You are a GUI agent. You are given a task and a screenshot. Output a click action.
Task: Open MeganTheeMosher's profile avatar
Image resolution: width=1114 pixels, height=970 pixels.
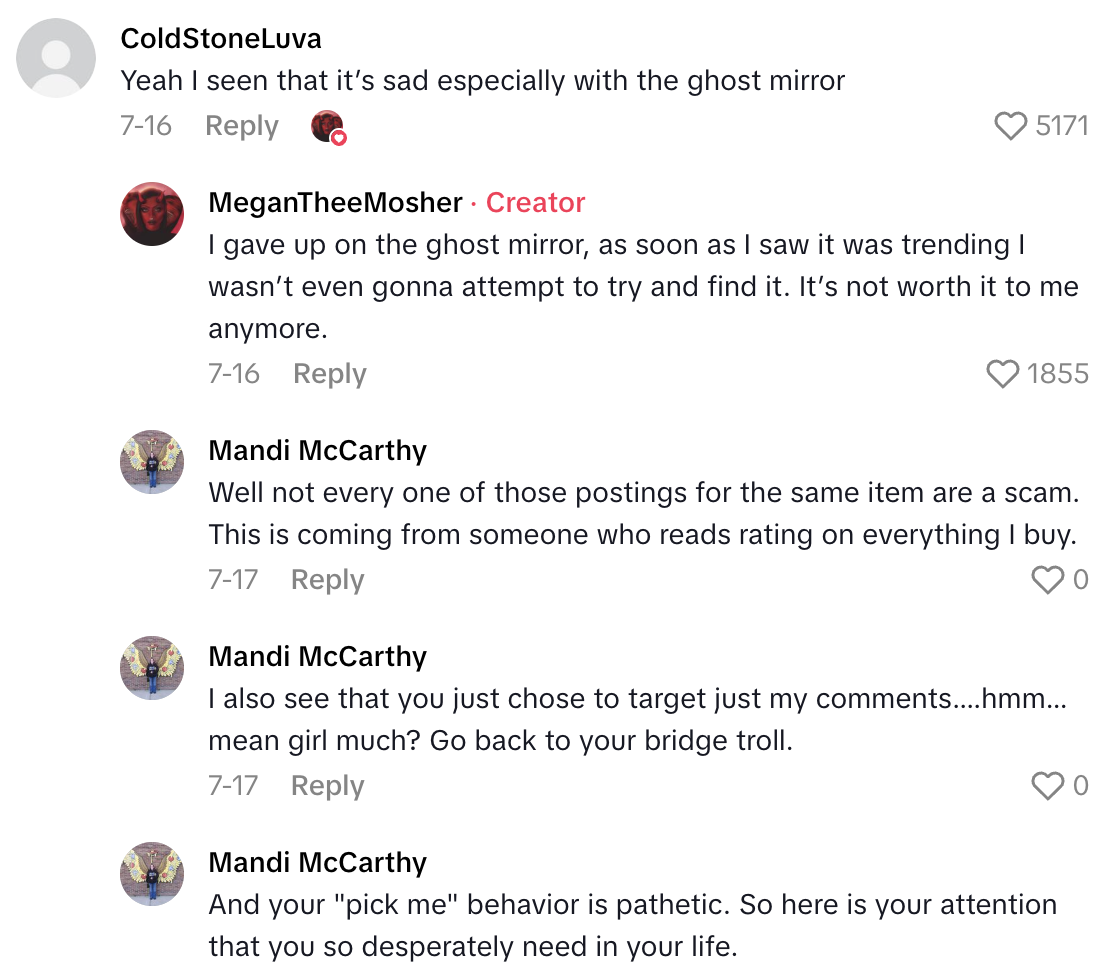[152, 214]
